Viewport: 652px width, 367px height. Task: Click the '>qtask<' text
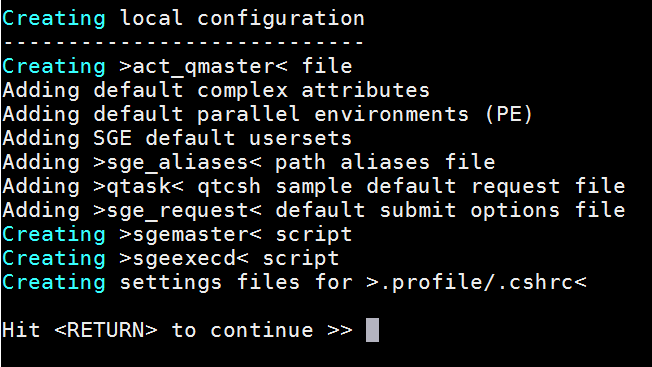138,187
